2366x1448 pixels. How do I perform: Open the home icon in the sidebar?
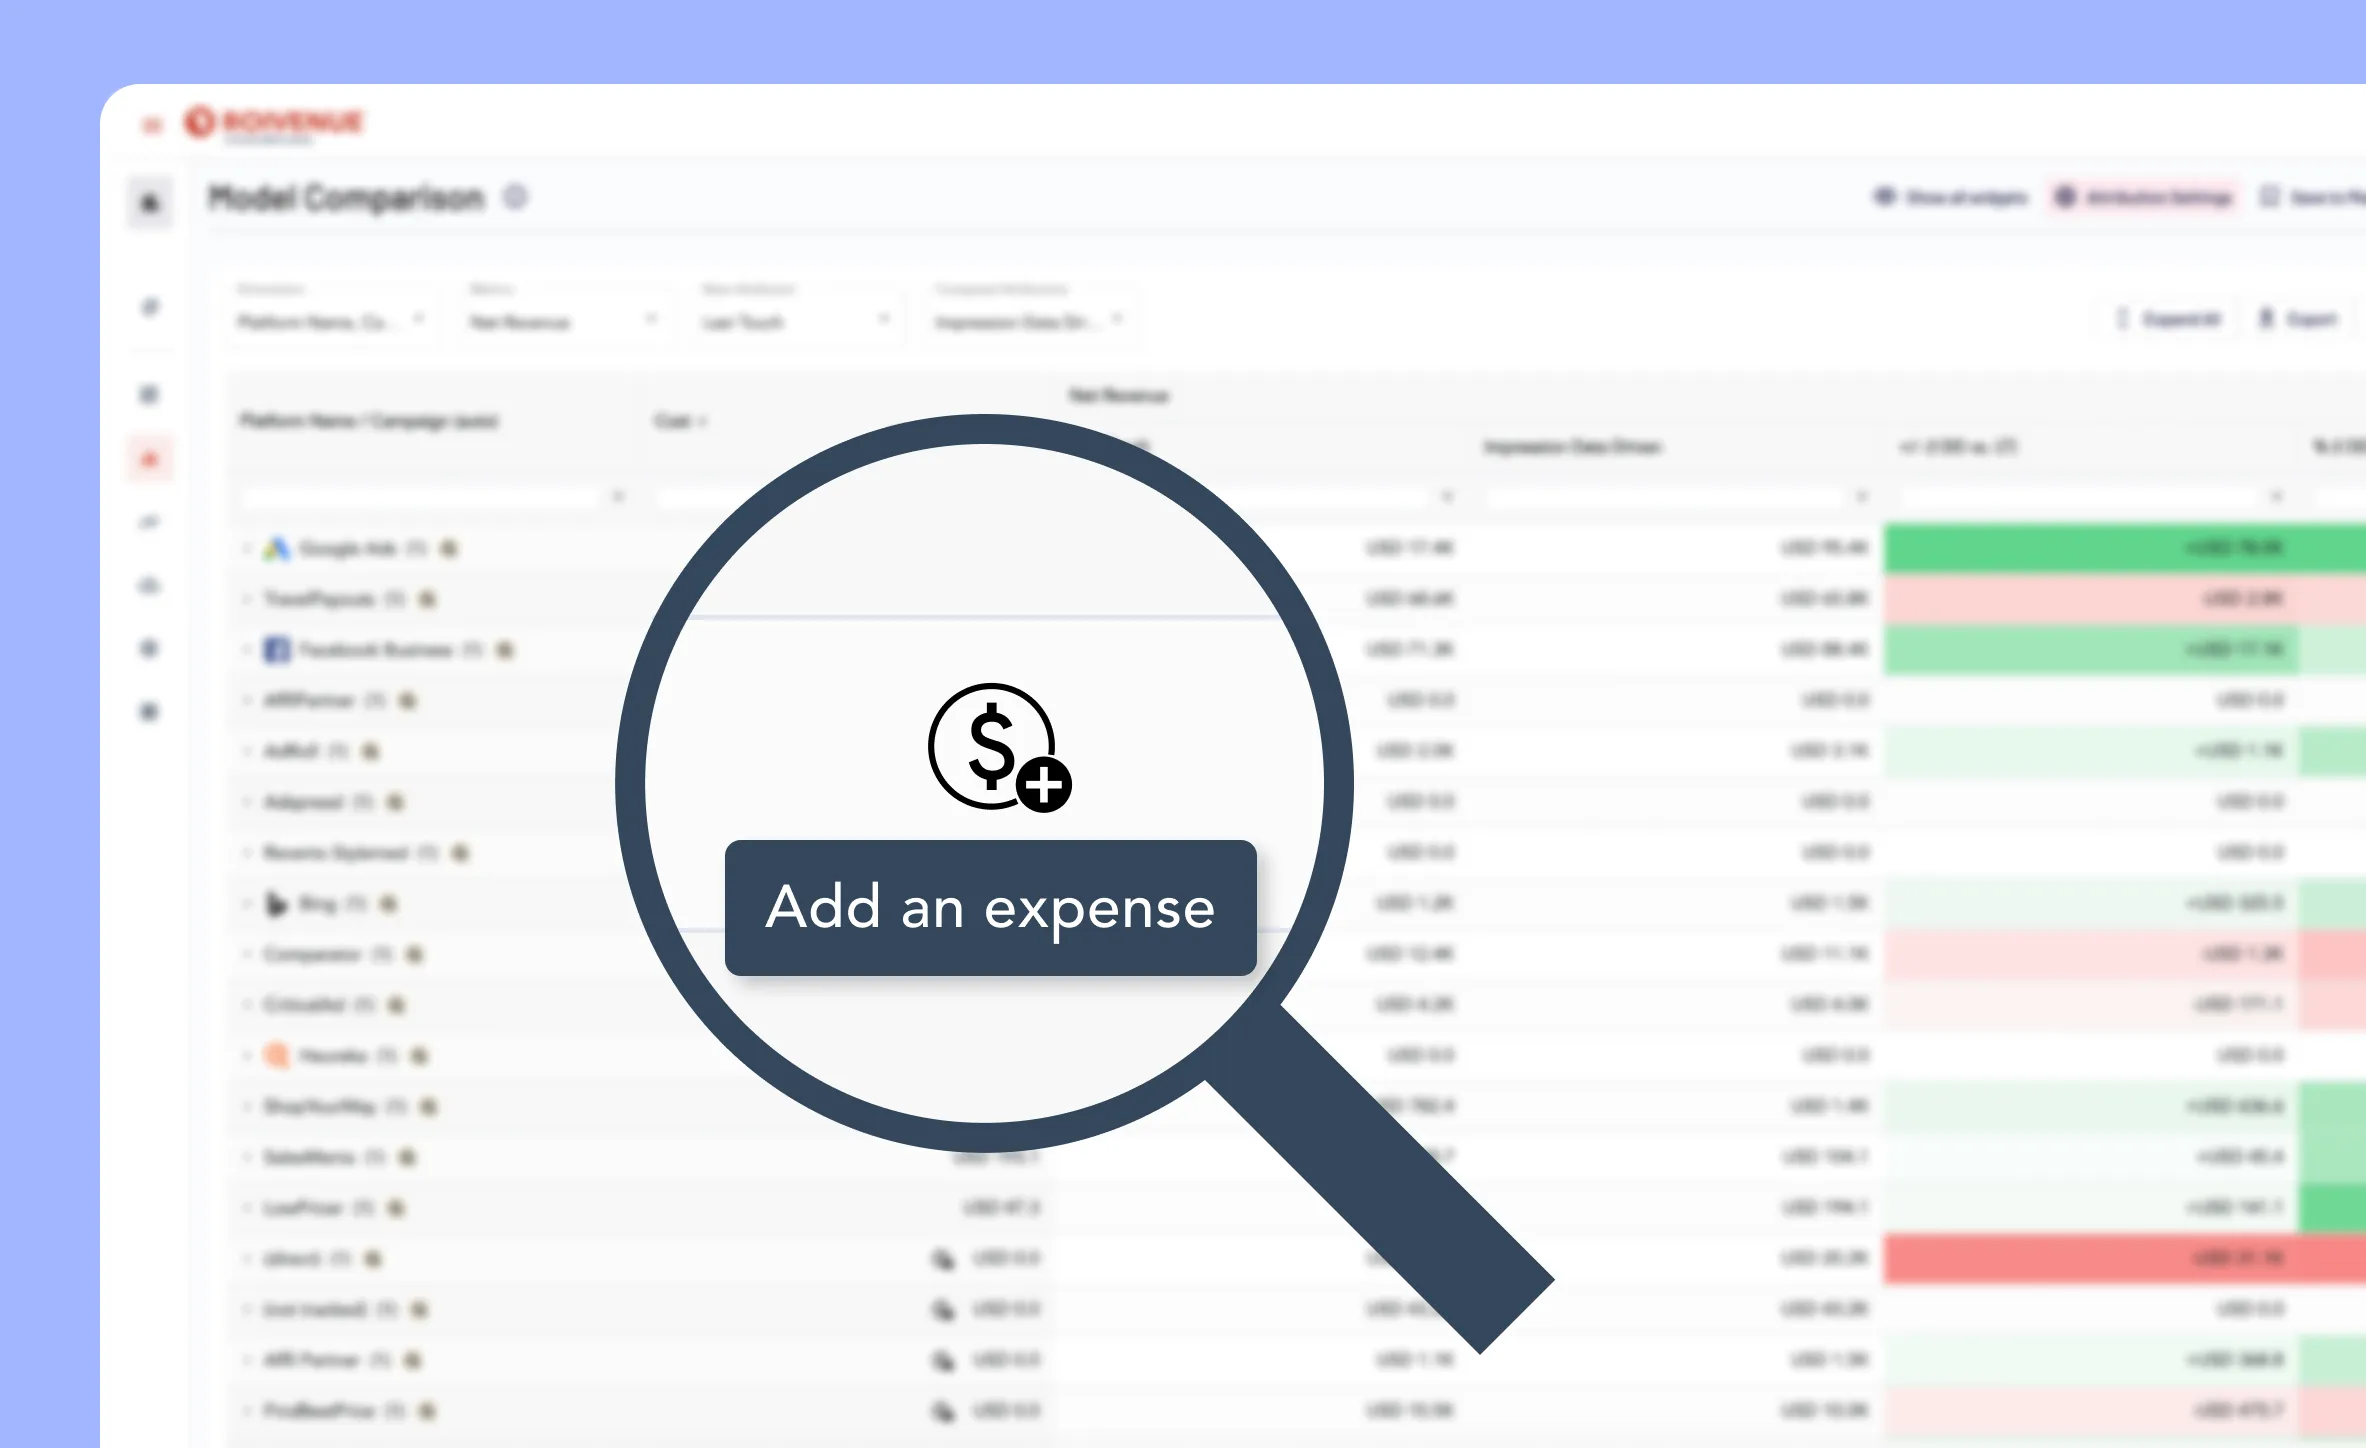coord(150,203)
